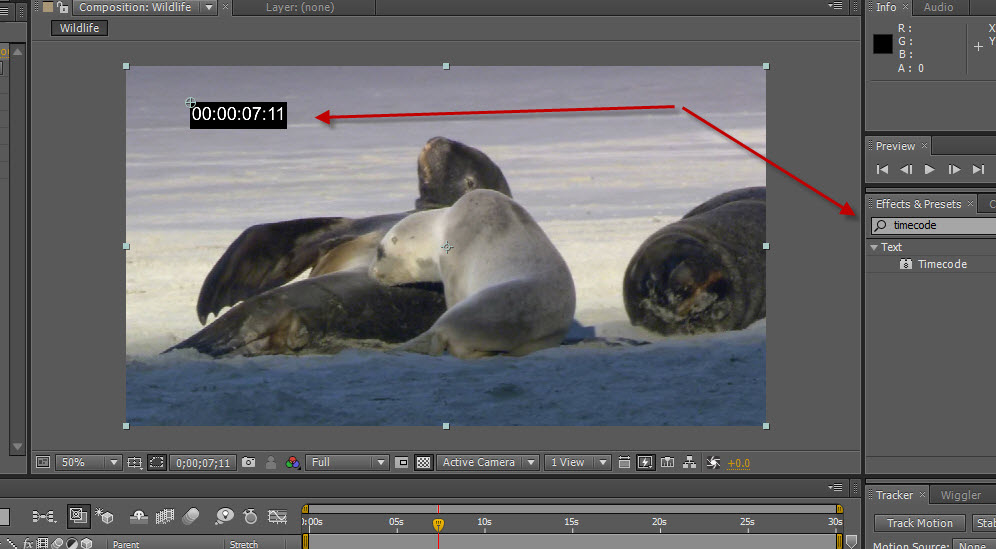Toggle mask and shape path visibility
The height and width of the screenshot is (549, 996).
click(156, 463)
